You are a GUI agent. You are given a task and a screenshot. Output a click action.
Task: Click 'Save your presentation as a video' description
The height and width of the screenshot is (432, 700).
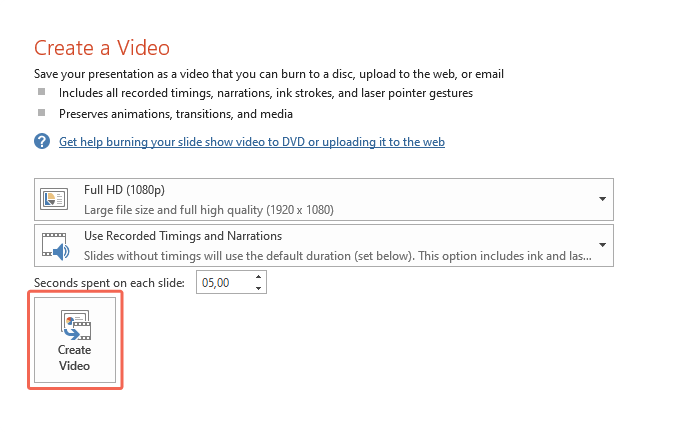[x=269, y=74]
